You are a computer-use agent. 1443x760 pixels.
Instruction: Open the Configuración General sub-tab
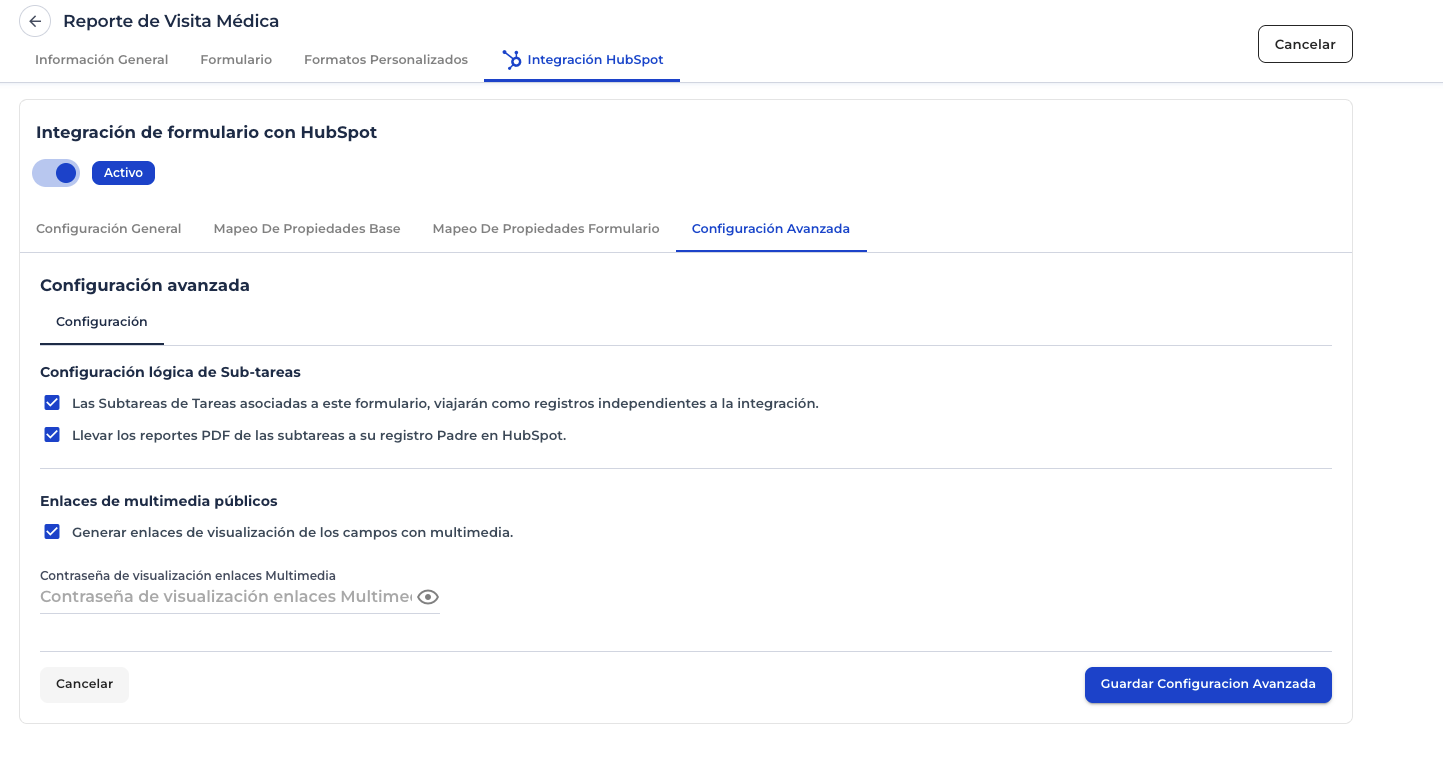(109, 229)
